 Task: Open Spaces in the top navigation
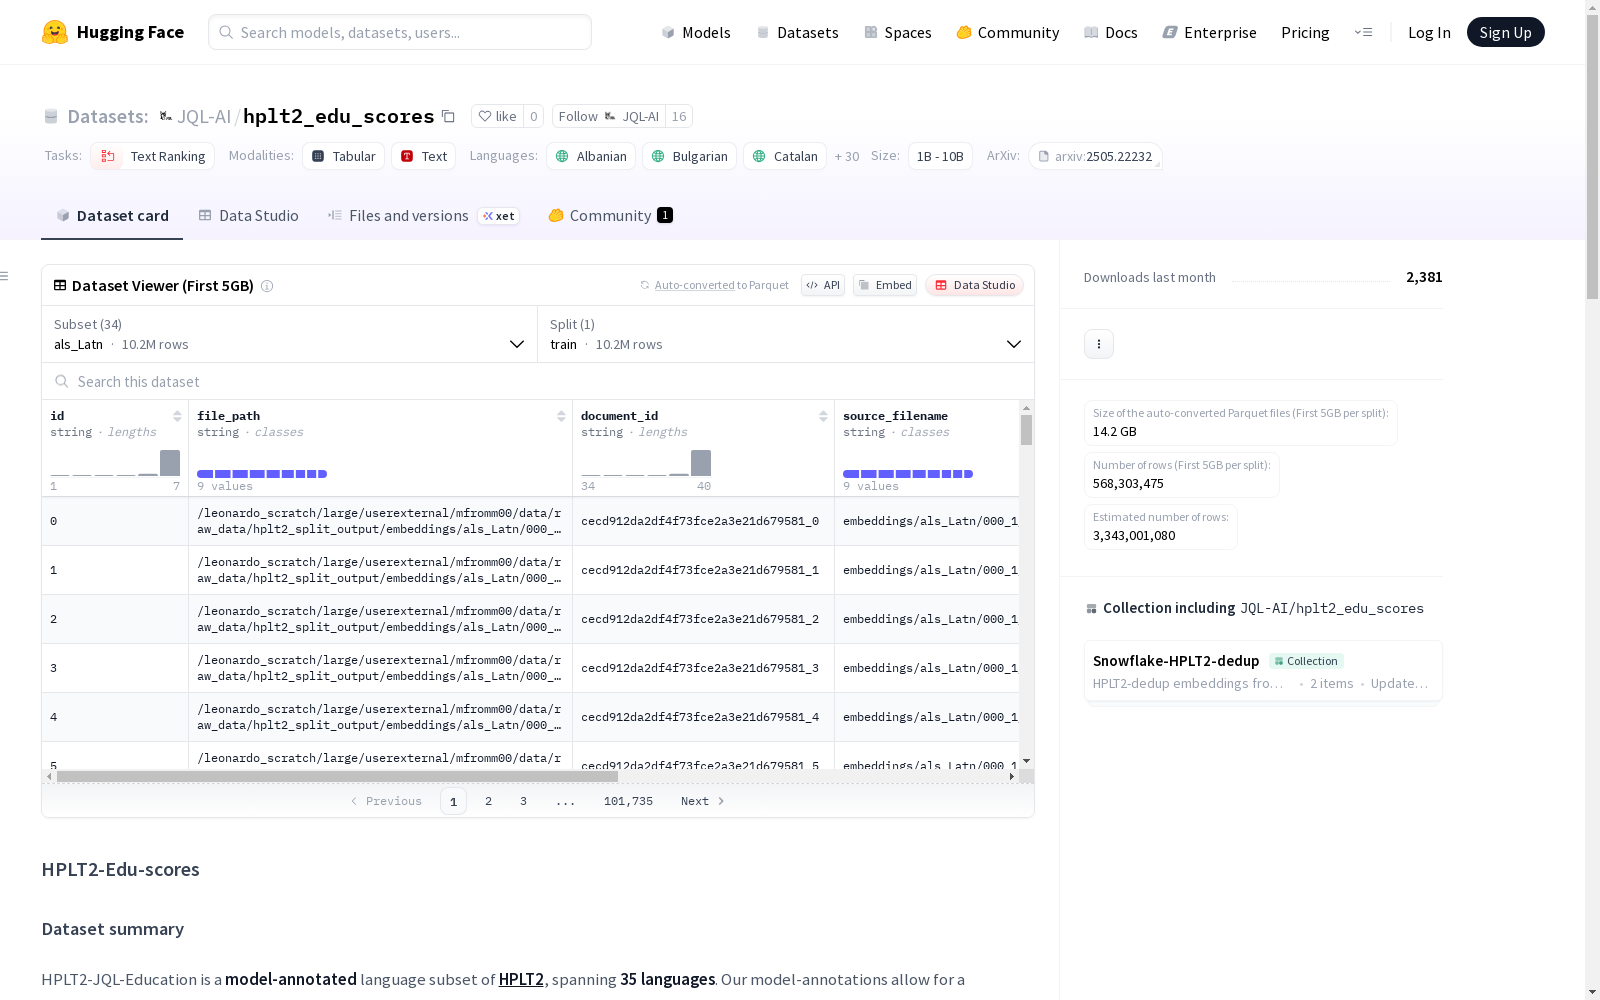point(898,32)
